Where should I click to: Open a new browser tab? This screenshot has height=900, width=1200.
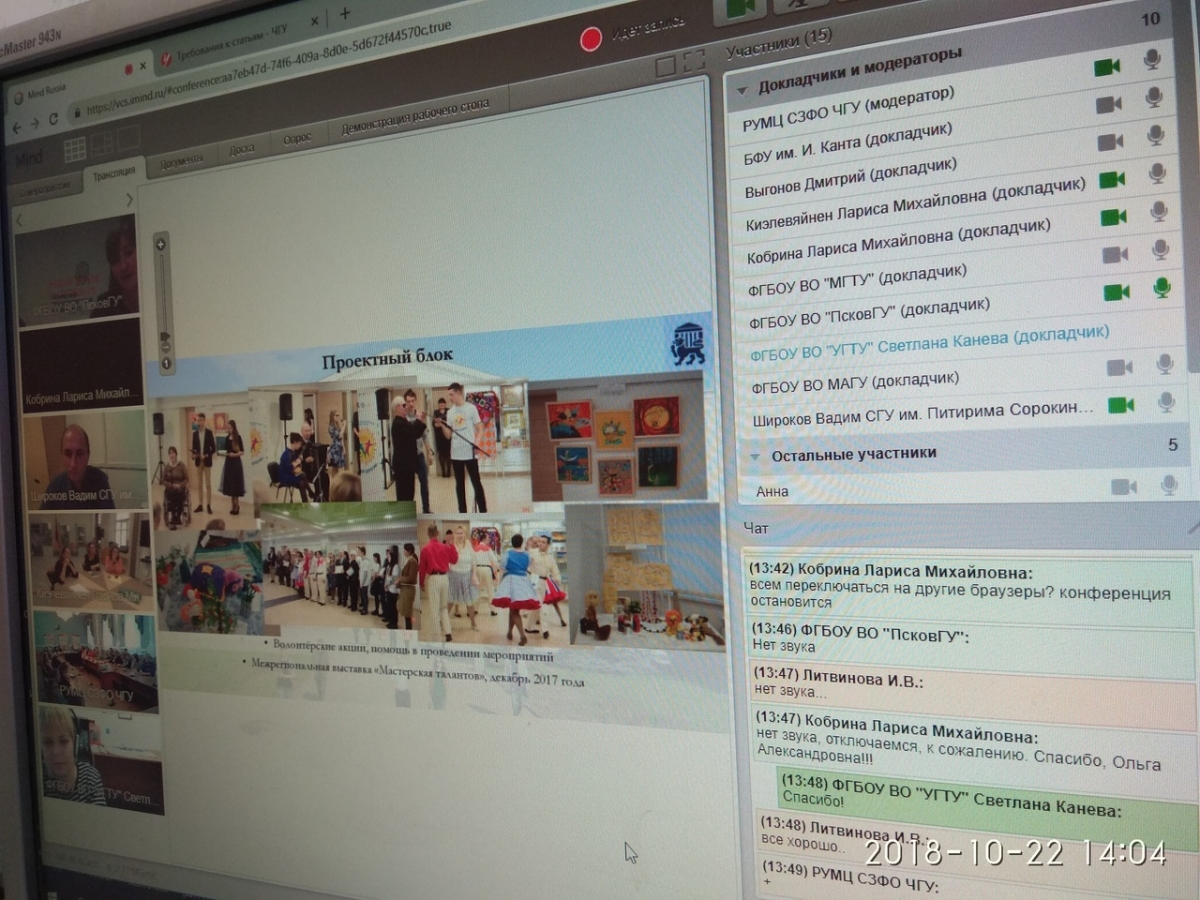pos(345,13)
